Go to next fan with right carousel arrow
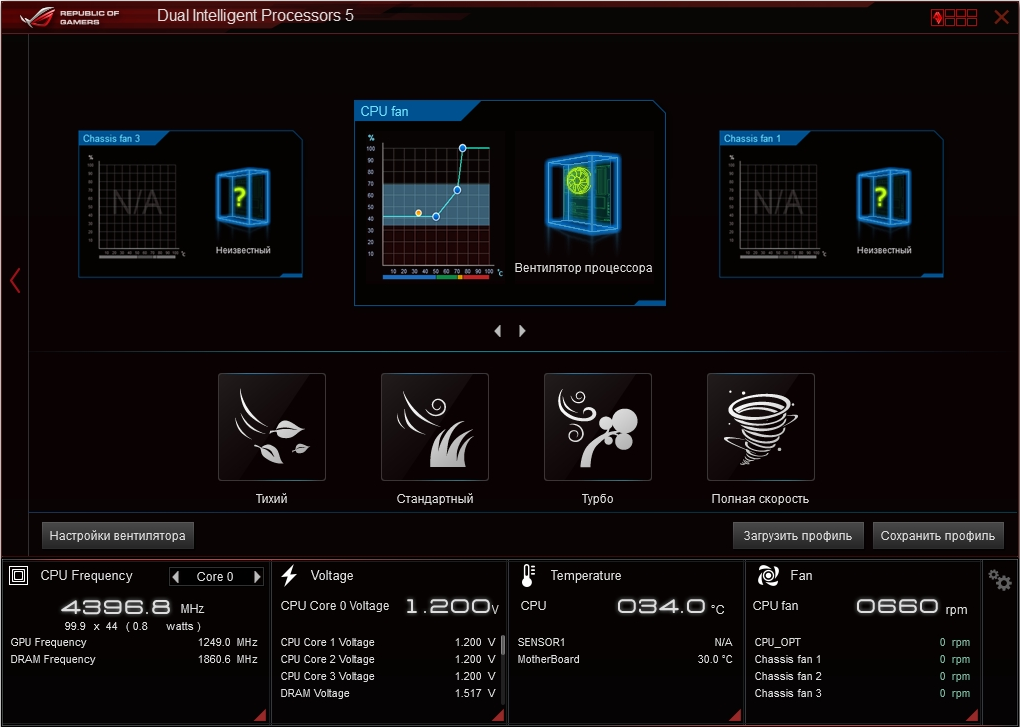 [522, 331]
